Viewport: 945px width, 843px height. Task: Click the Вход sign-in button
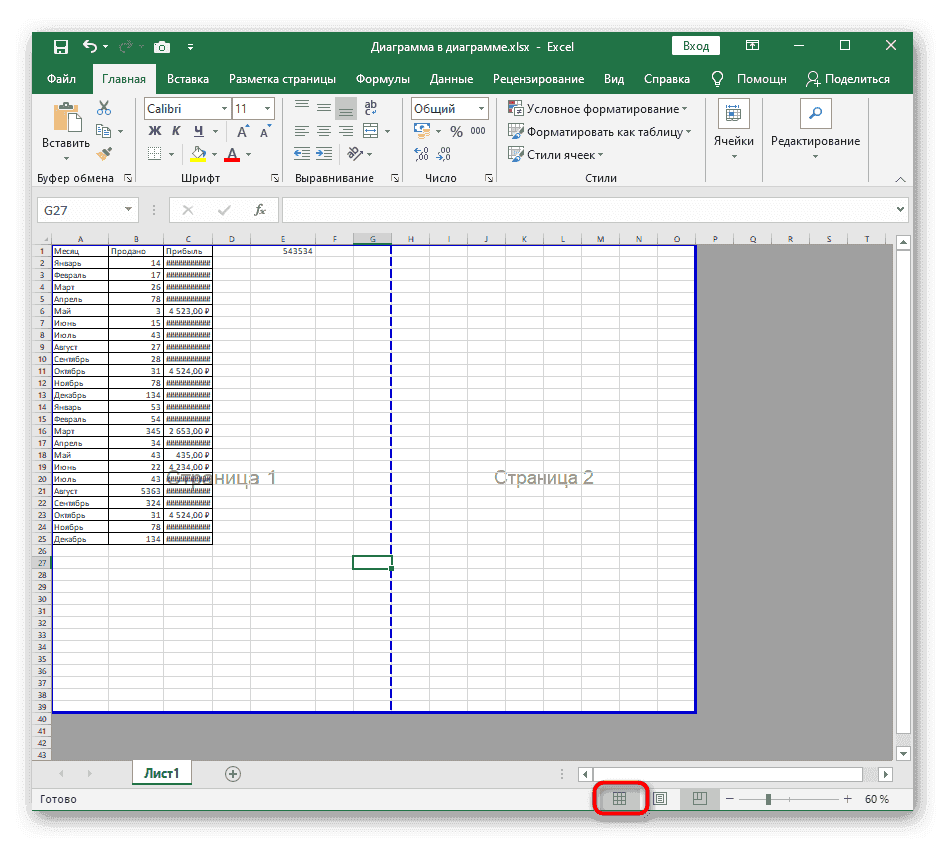click(x=695, y=45)
